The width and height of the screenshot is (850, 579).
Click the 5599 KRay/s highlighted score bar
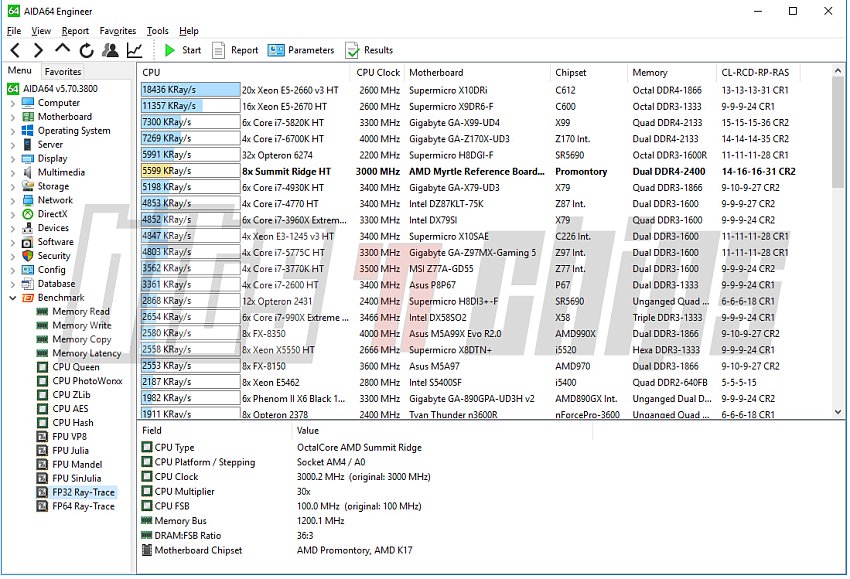(x=190, y=171)
